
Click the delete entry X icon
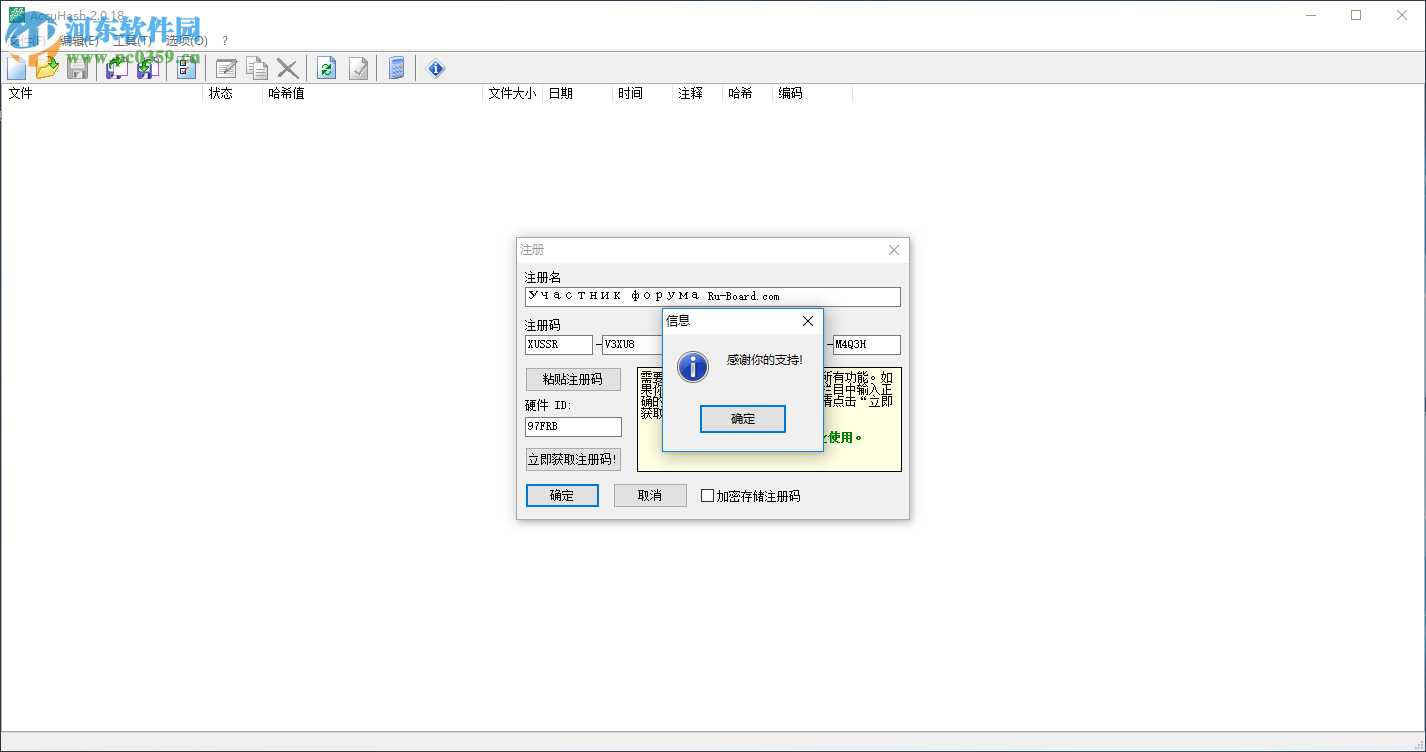[288, 68]
